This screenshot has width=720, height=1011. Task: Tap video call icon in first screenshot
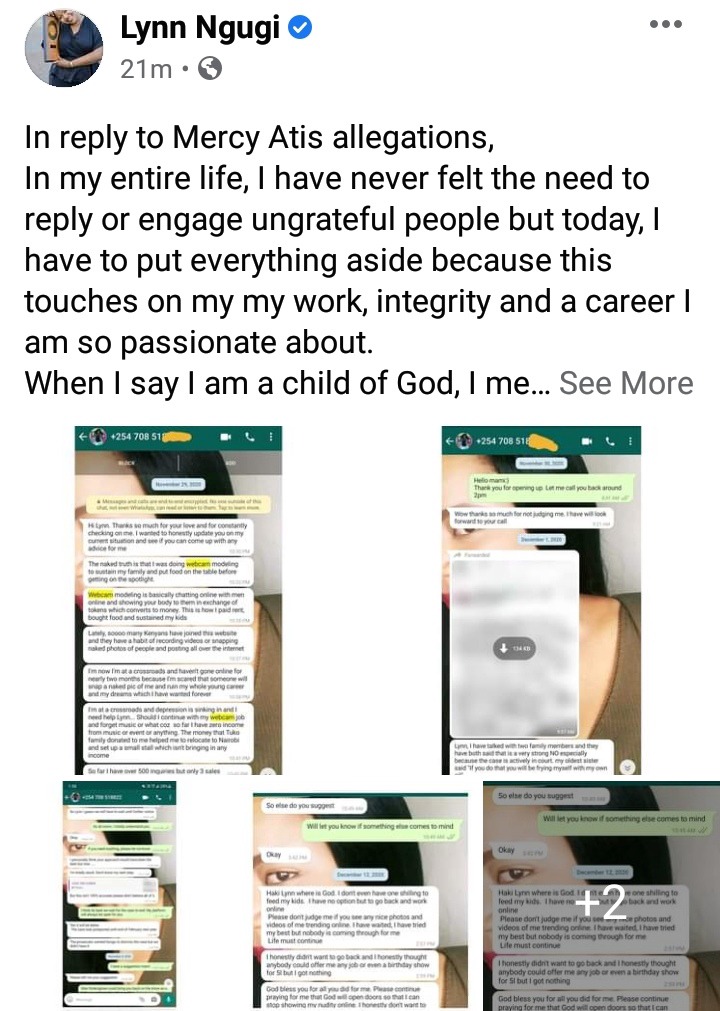pos(226,437)
